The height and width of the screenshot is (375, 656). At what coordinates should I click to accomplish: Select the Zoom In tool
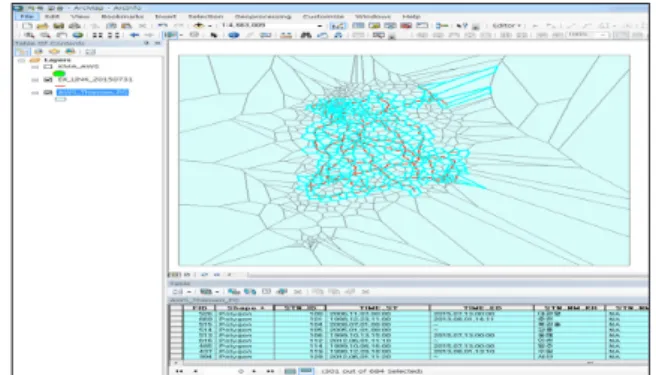click(x=29, y=35)
